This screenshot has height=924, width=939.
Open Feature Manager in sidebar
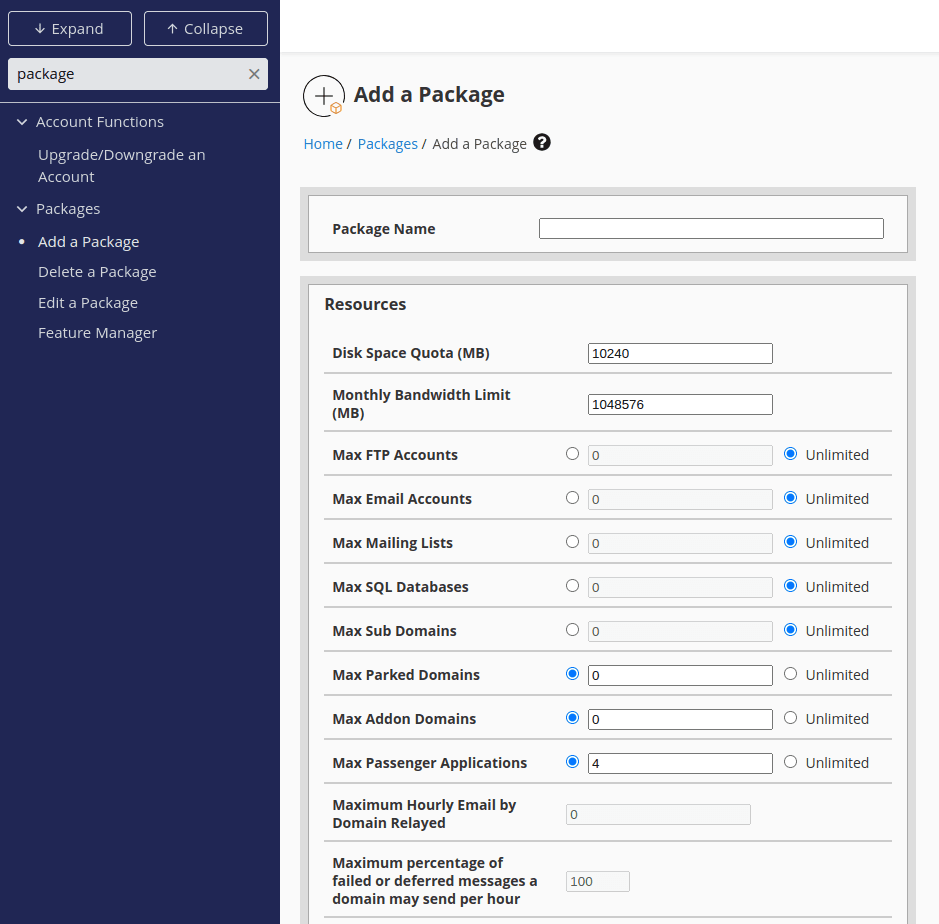pos(98,333)
